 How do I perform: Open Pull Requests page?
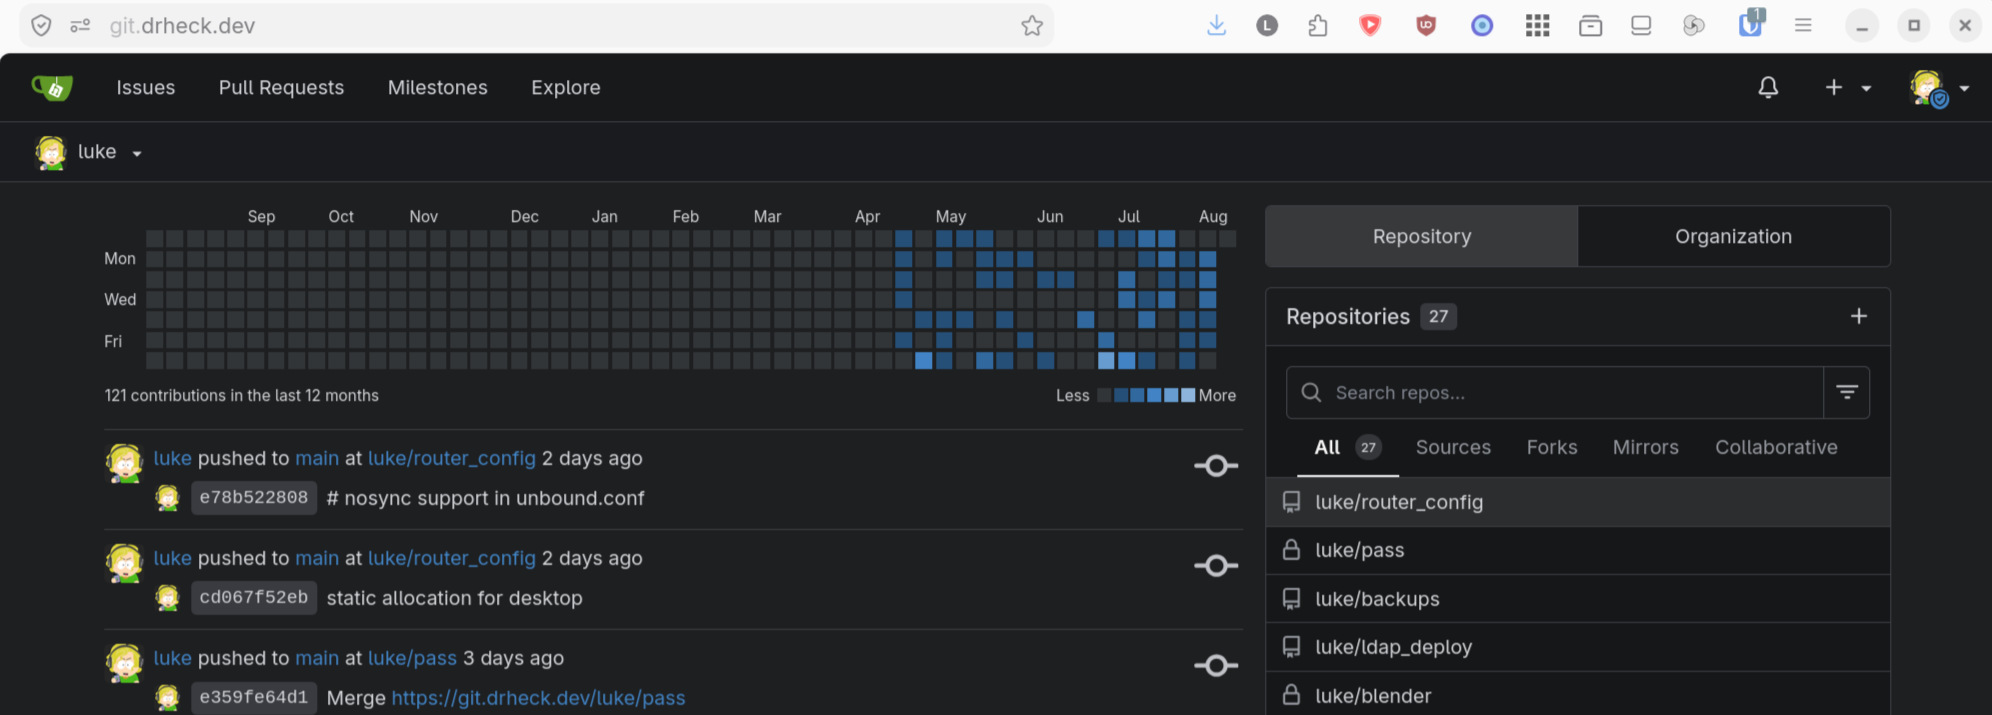point(281,88)
